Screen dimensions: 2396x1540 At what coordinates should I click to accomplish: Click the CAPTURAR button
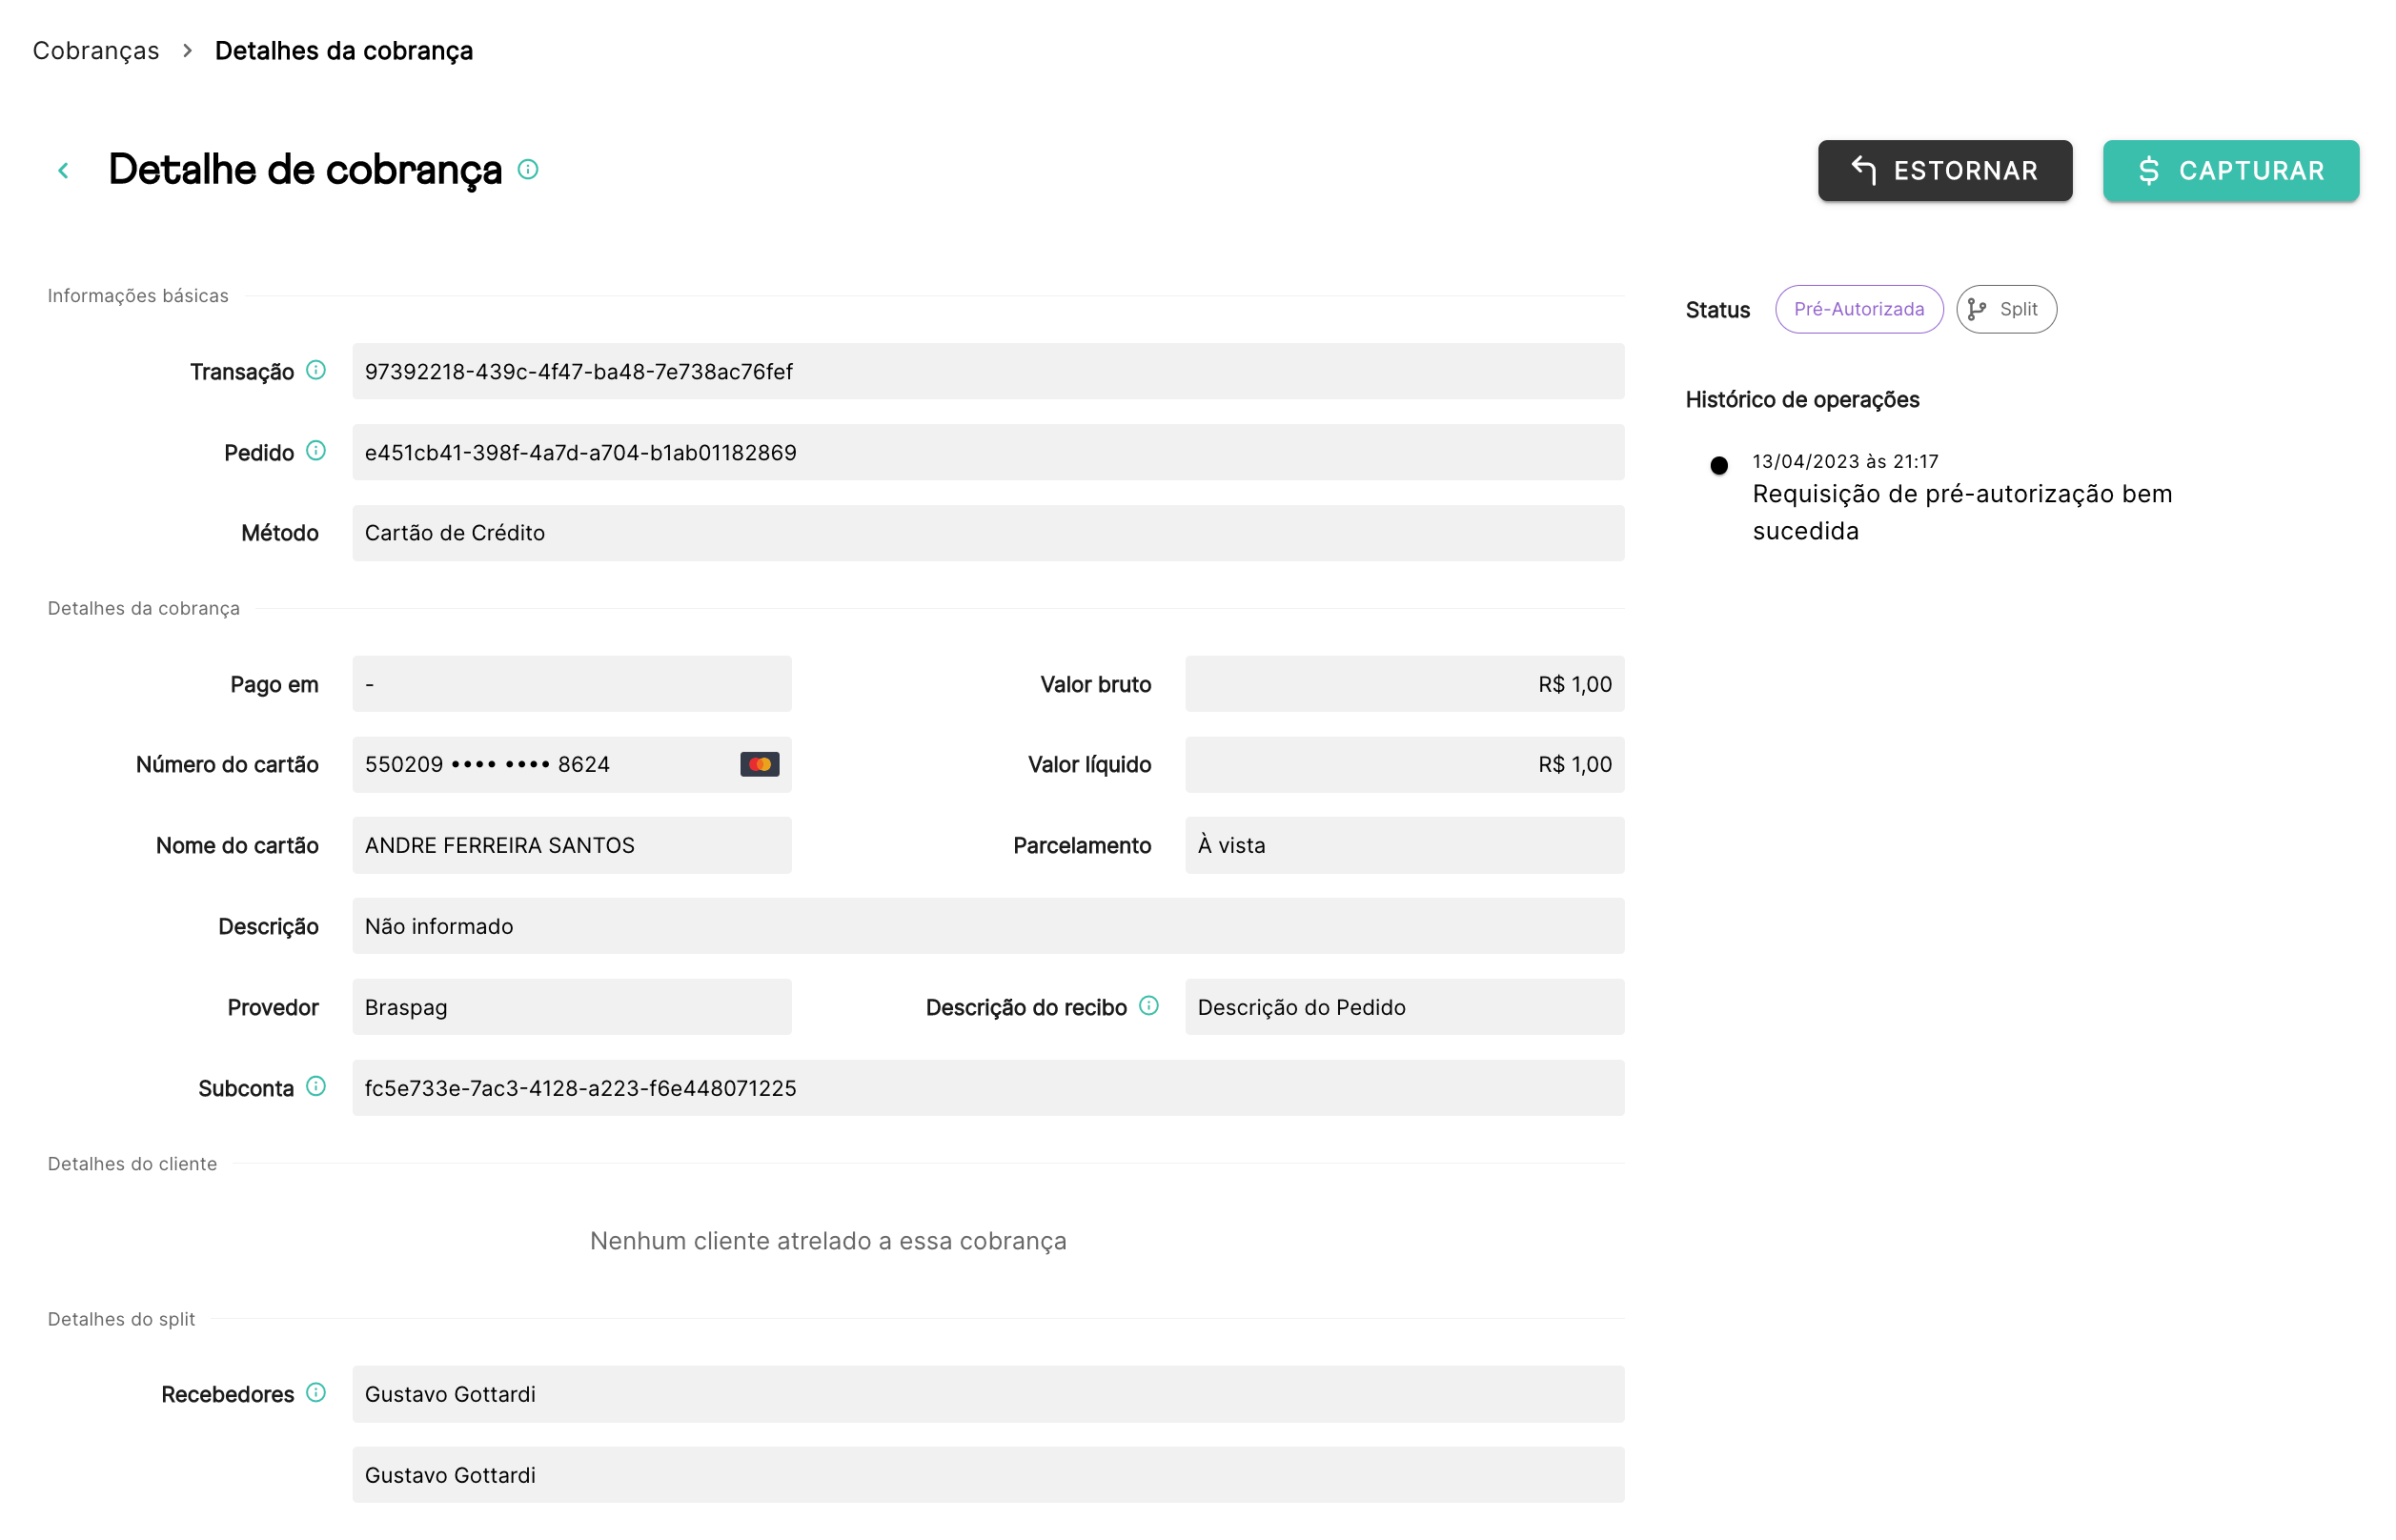tap(2231, 171)
